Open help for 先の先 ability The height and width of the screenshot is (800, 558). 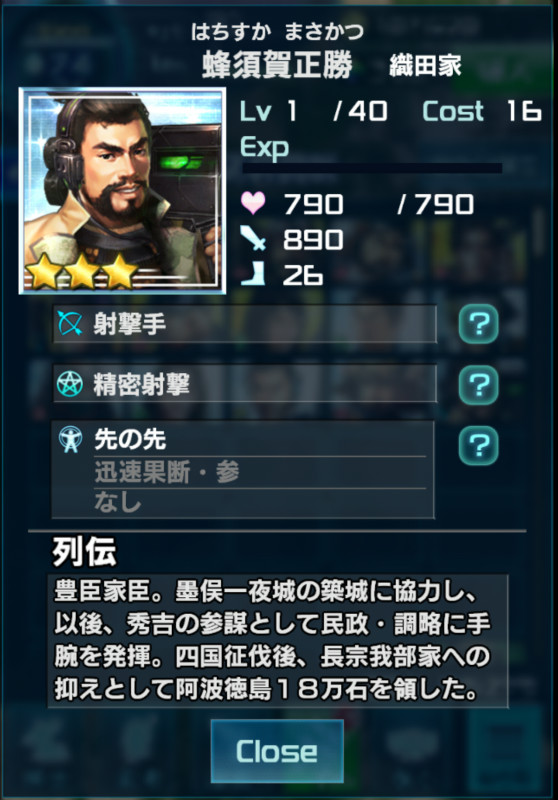478,445
